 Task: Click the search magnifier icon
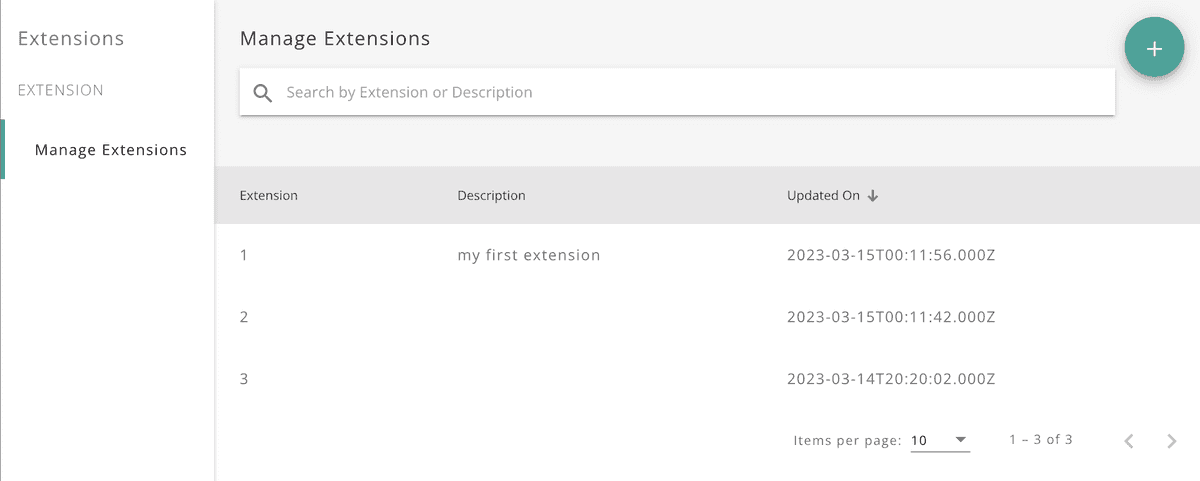(x=263, y=93)
